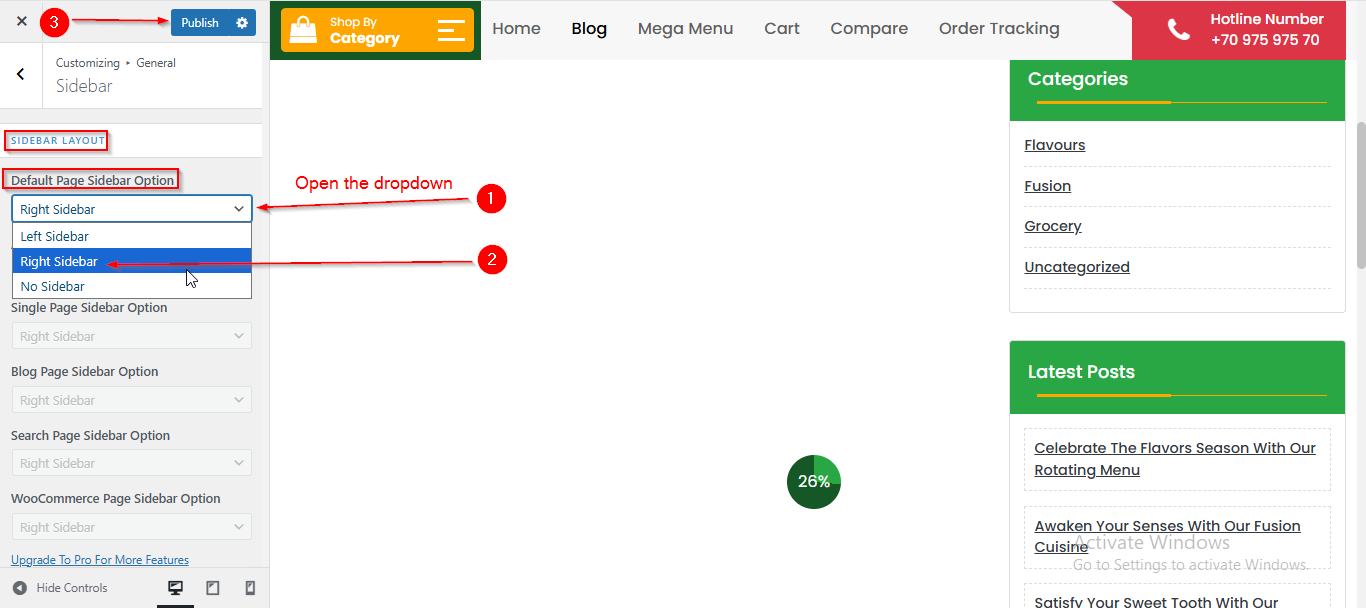This screenshot has width=1366, height=608.
Task: Click the phone icon near Hotline Number
Action: (1179, 30)
